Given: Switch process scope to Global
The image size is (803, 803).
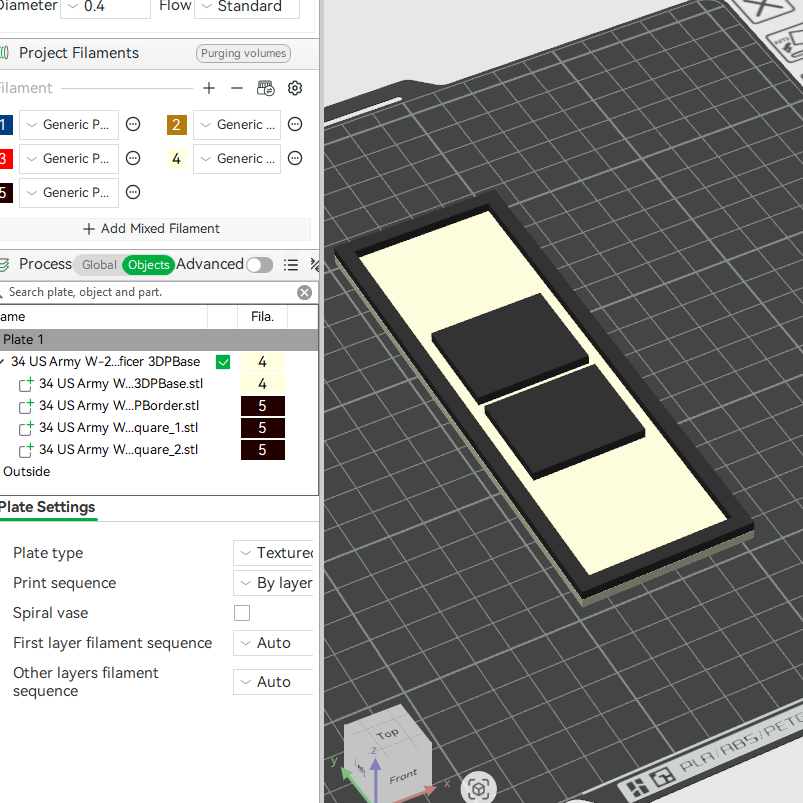Looking at the screenshot, I should [99, 265].
